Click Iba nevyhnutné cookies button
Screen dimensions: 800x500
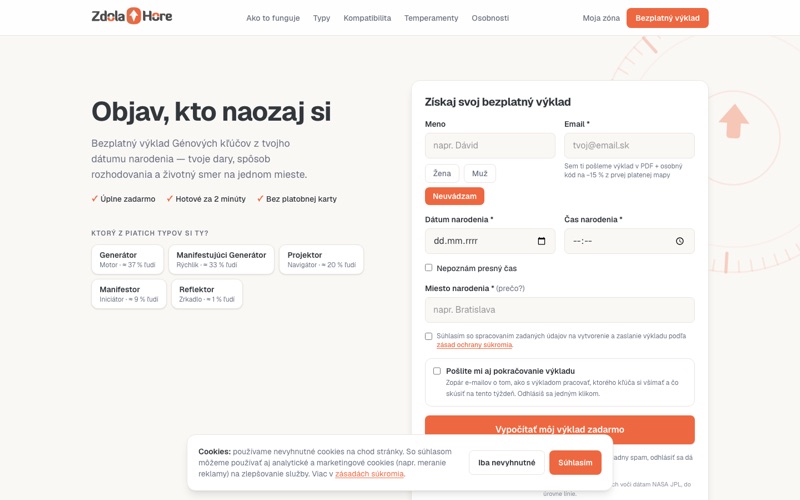(x=507, y=463)
